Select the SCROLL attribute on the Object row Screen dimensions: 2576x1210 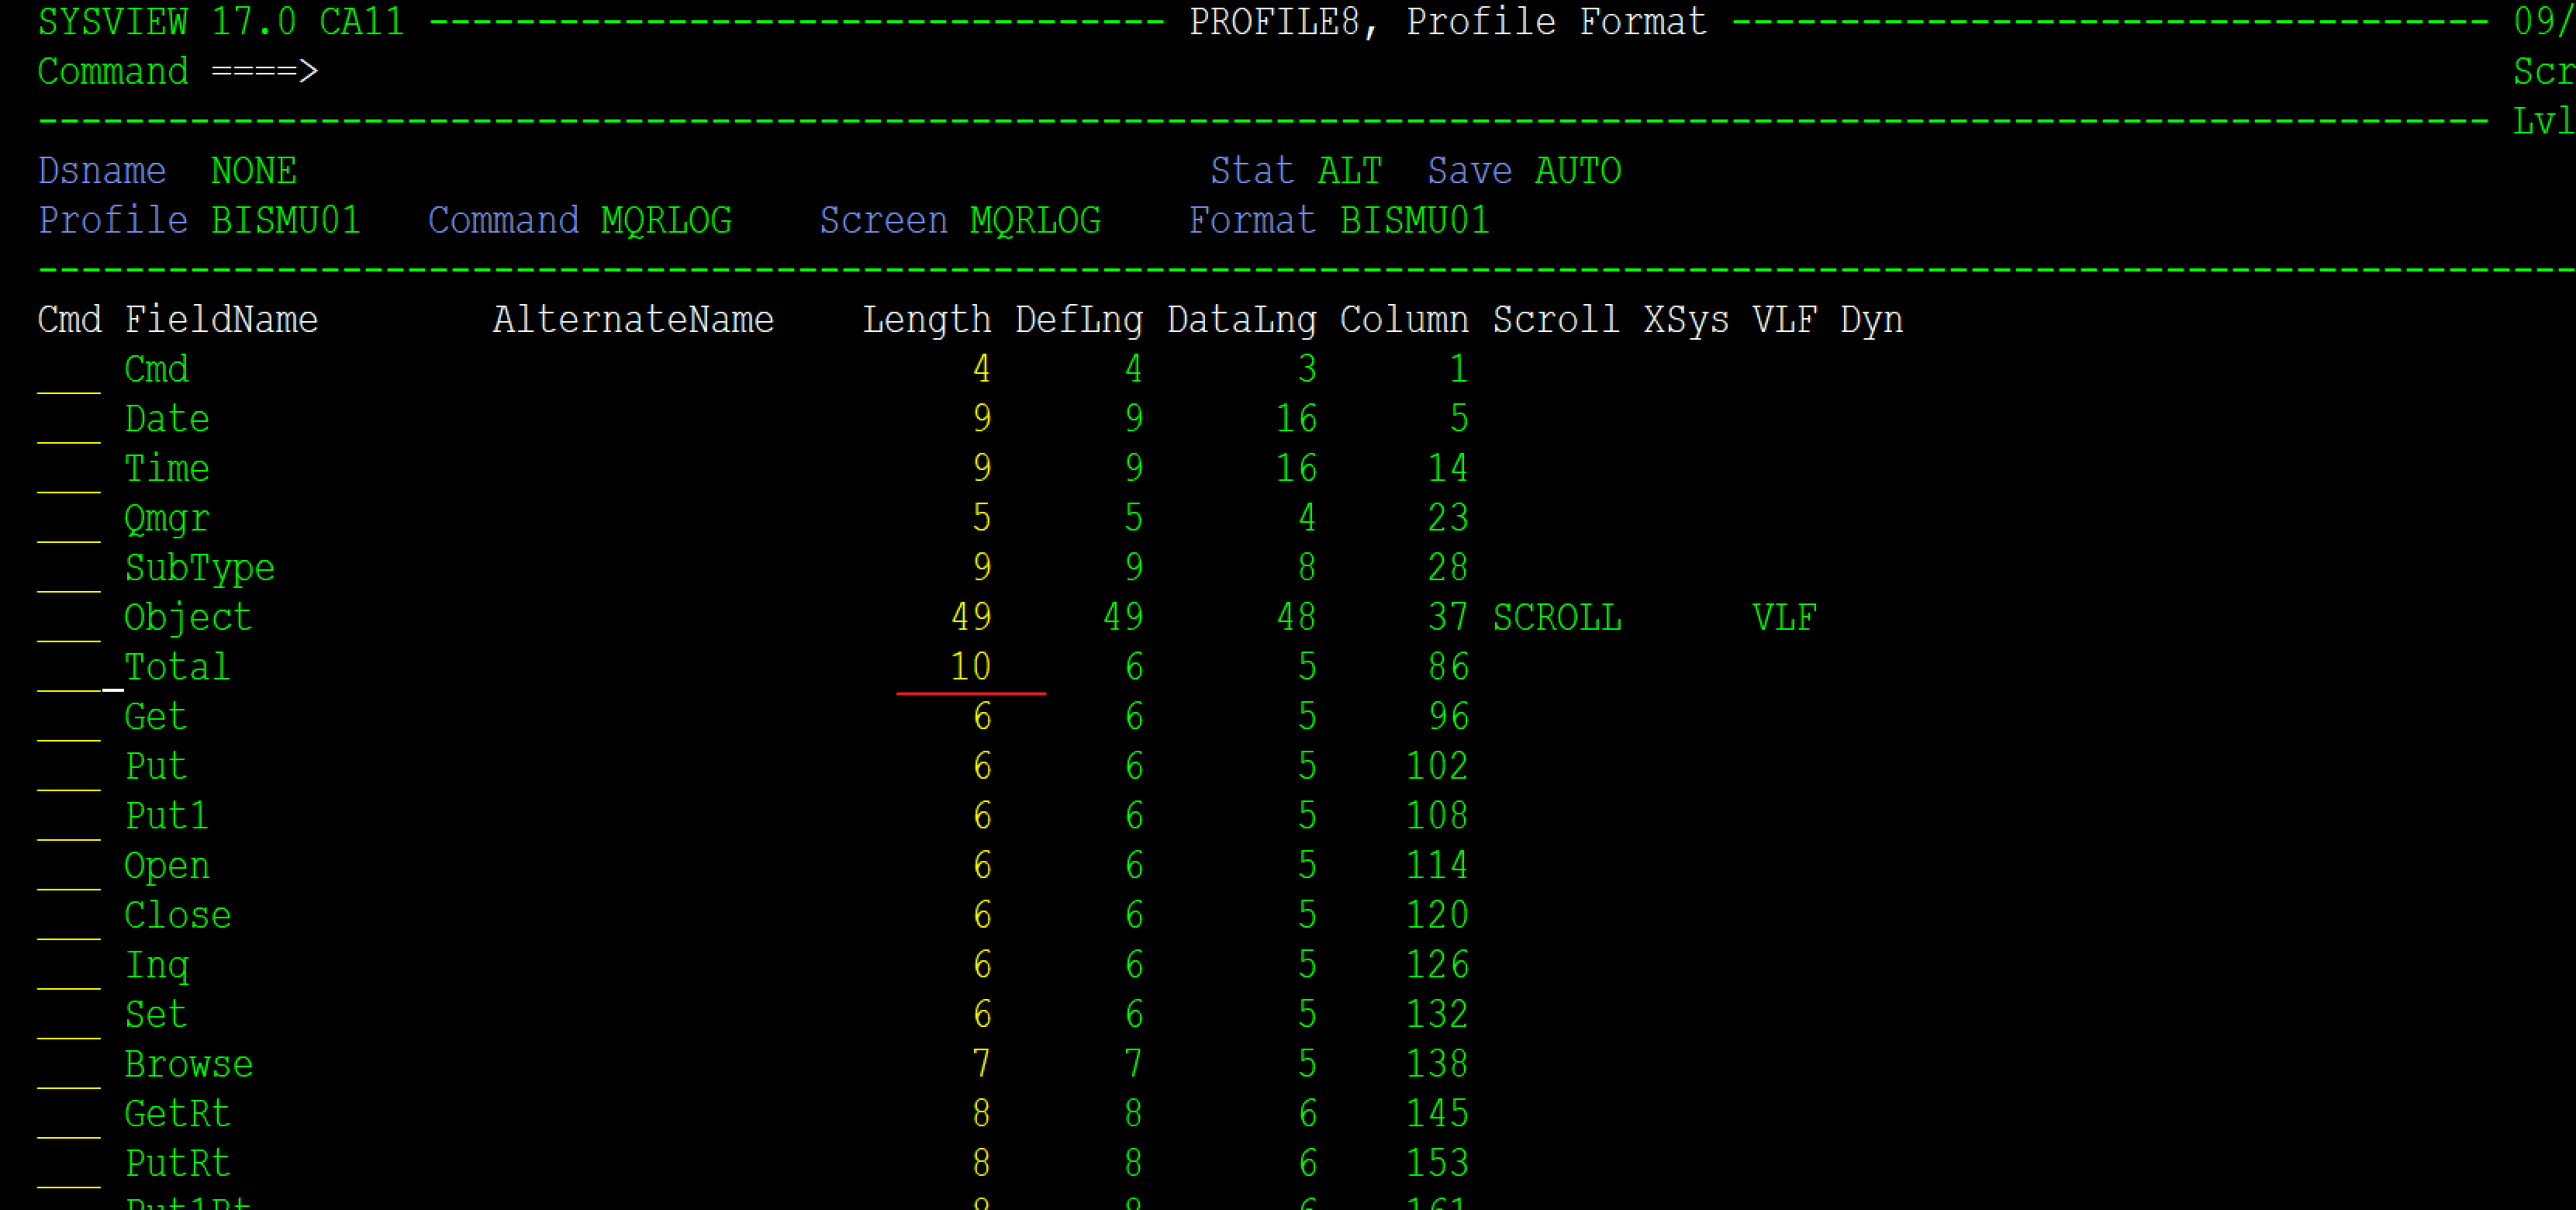tap(1556, 617)
